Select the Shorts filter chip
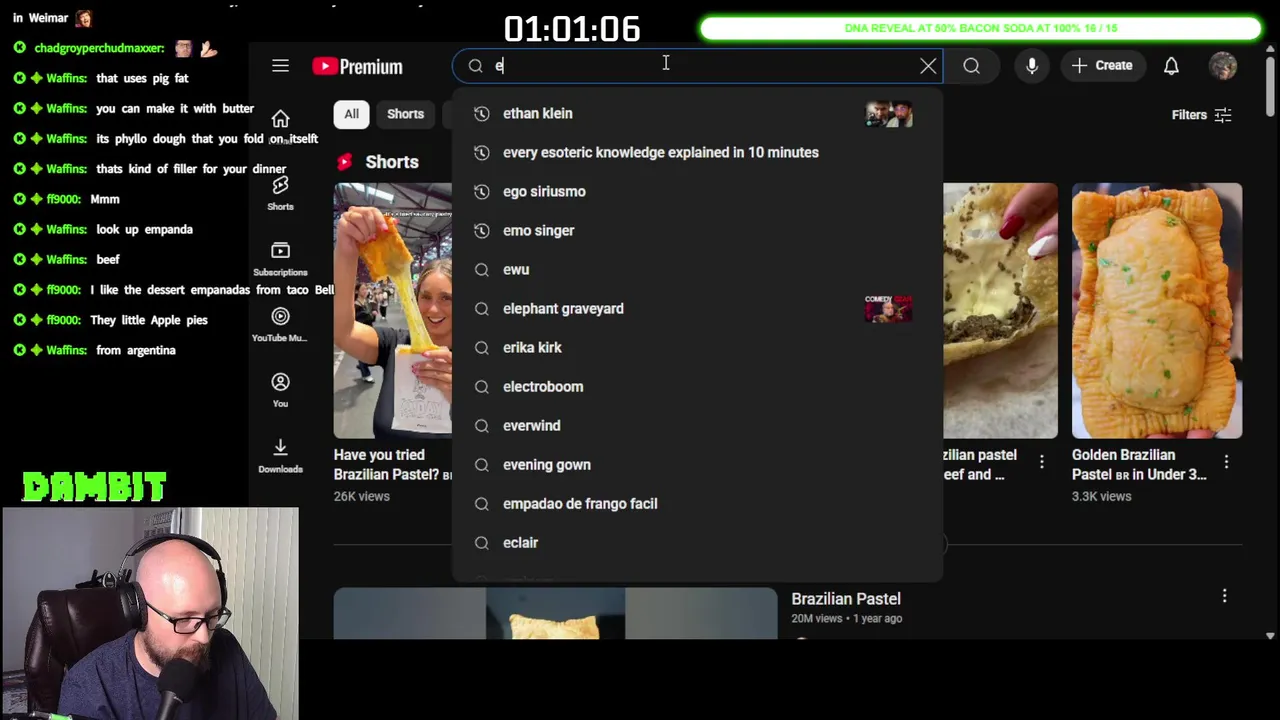The height and width of the screenshot is (720, 1280). tap(405, 114)
